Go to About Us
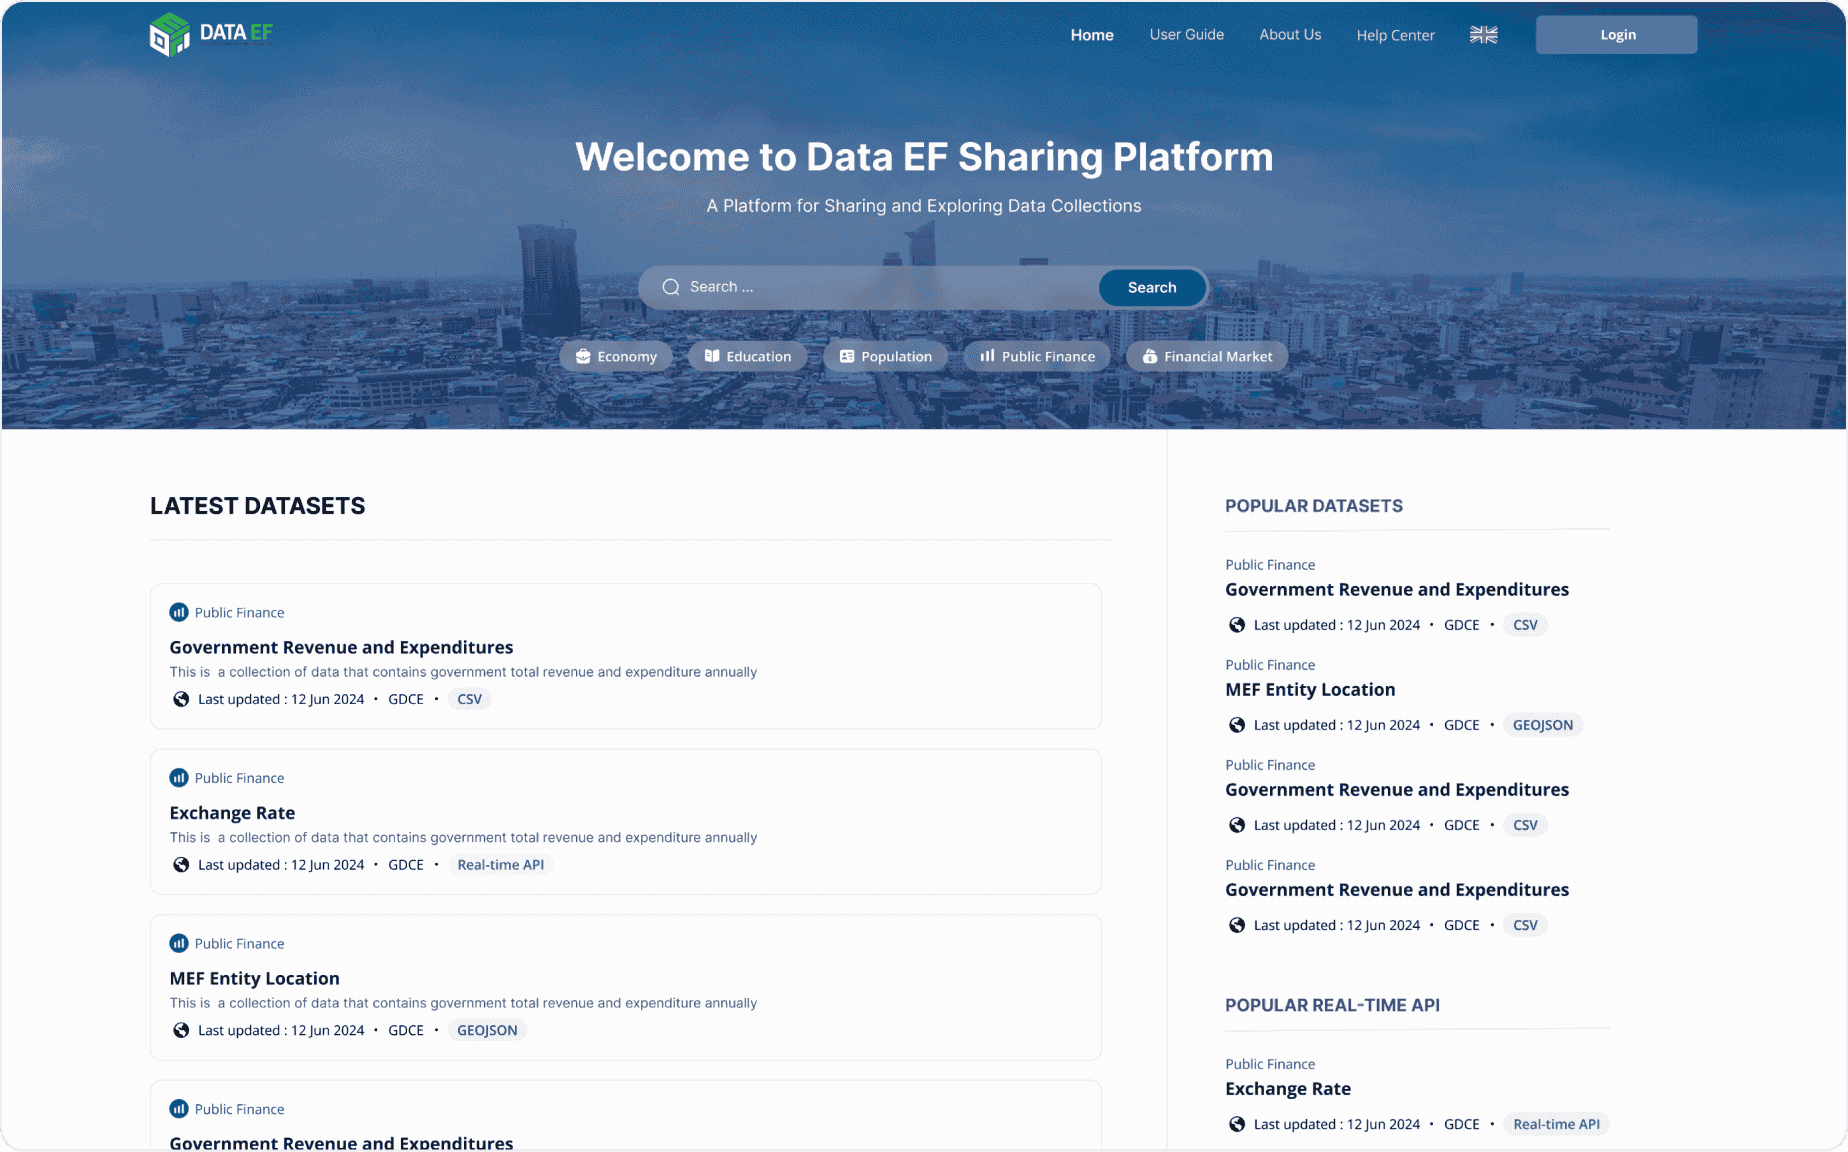 pos(1290,35)
